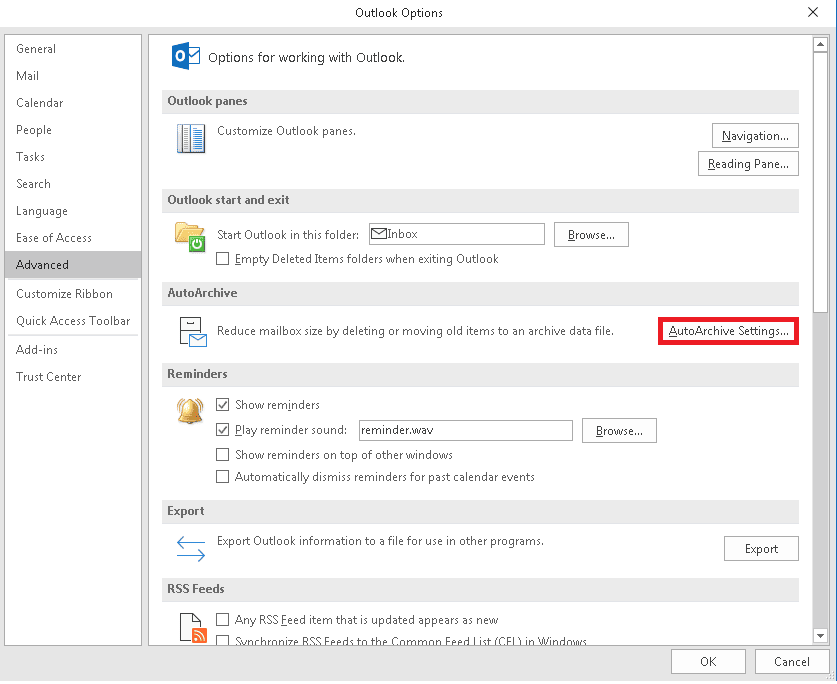Click 'Customize Outlook panes.' text
The image size is (837, 684).
286,131
